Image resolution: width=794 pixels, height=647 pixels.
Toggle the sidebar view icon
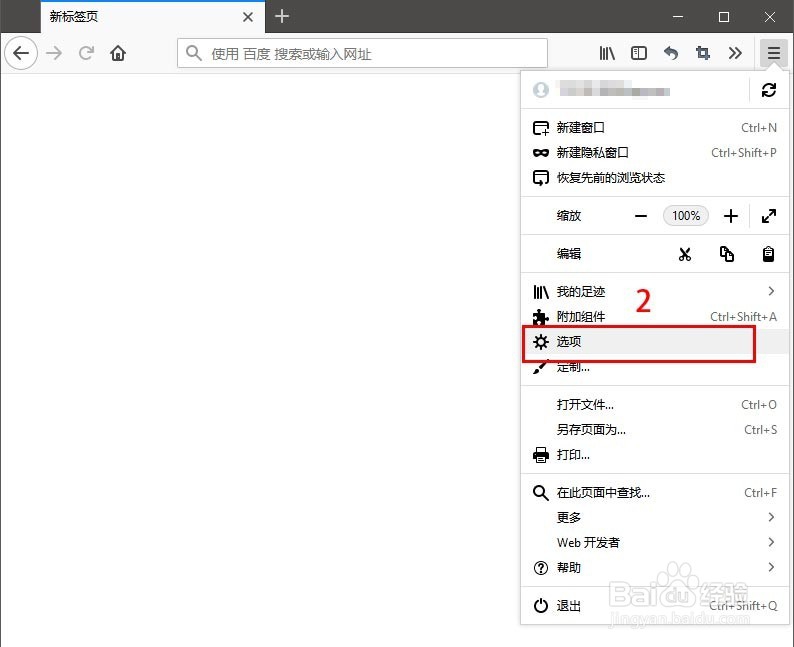click(639, 53)
